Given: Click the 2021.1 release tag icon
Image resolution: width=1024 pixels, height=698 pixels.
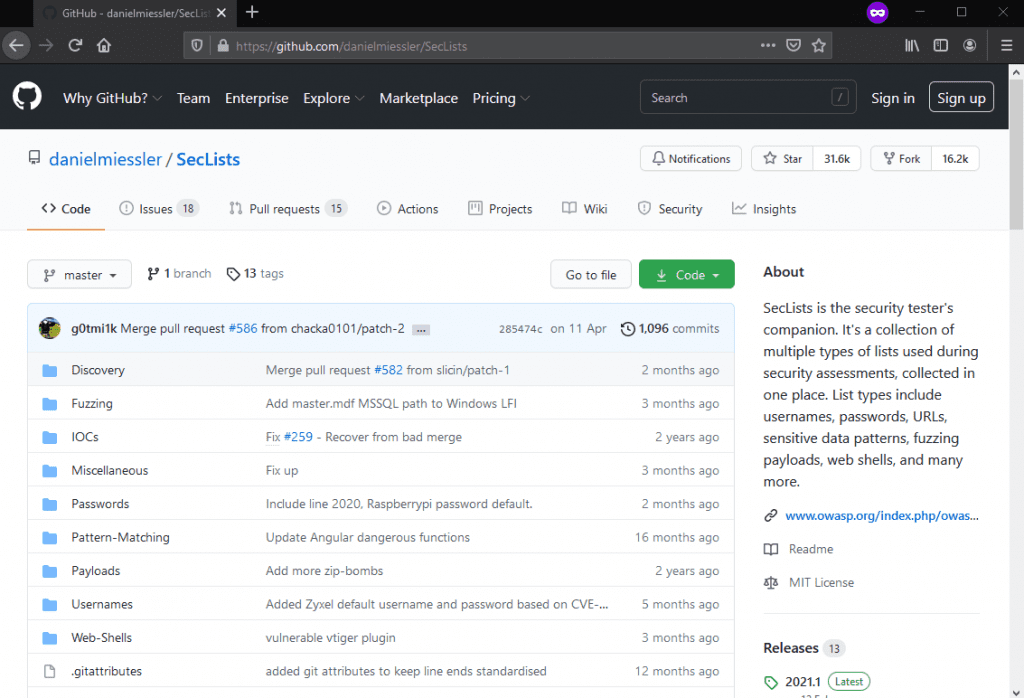Looking at the screenshot, I should click(771, 682).
